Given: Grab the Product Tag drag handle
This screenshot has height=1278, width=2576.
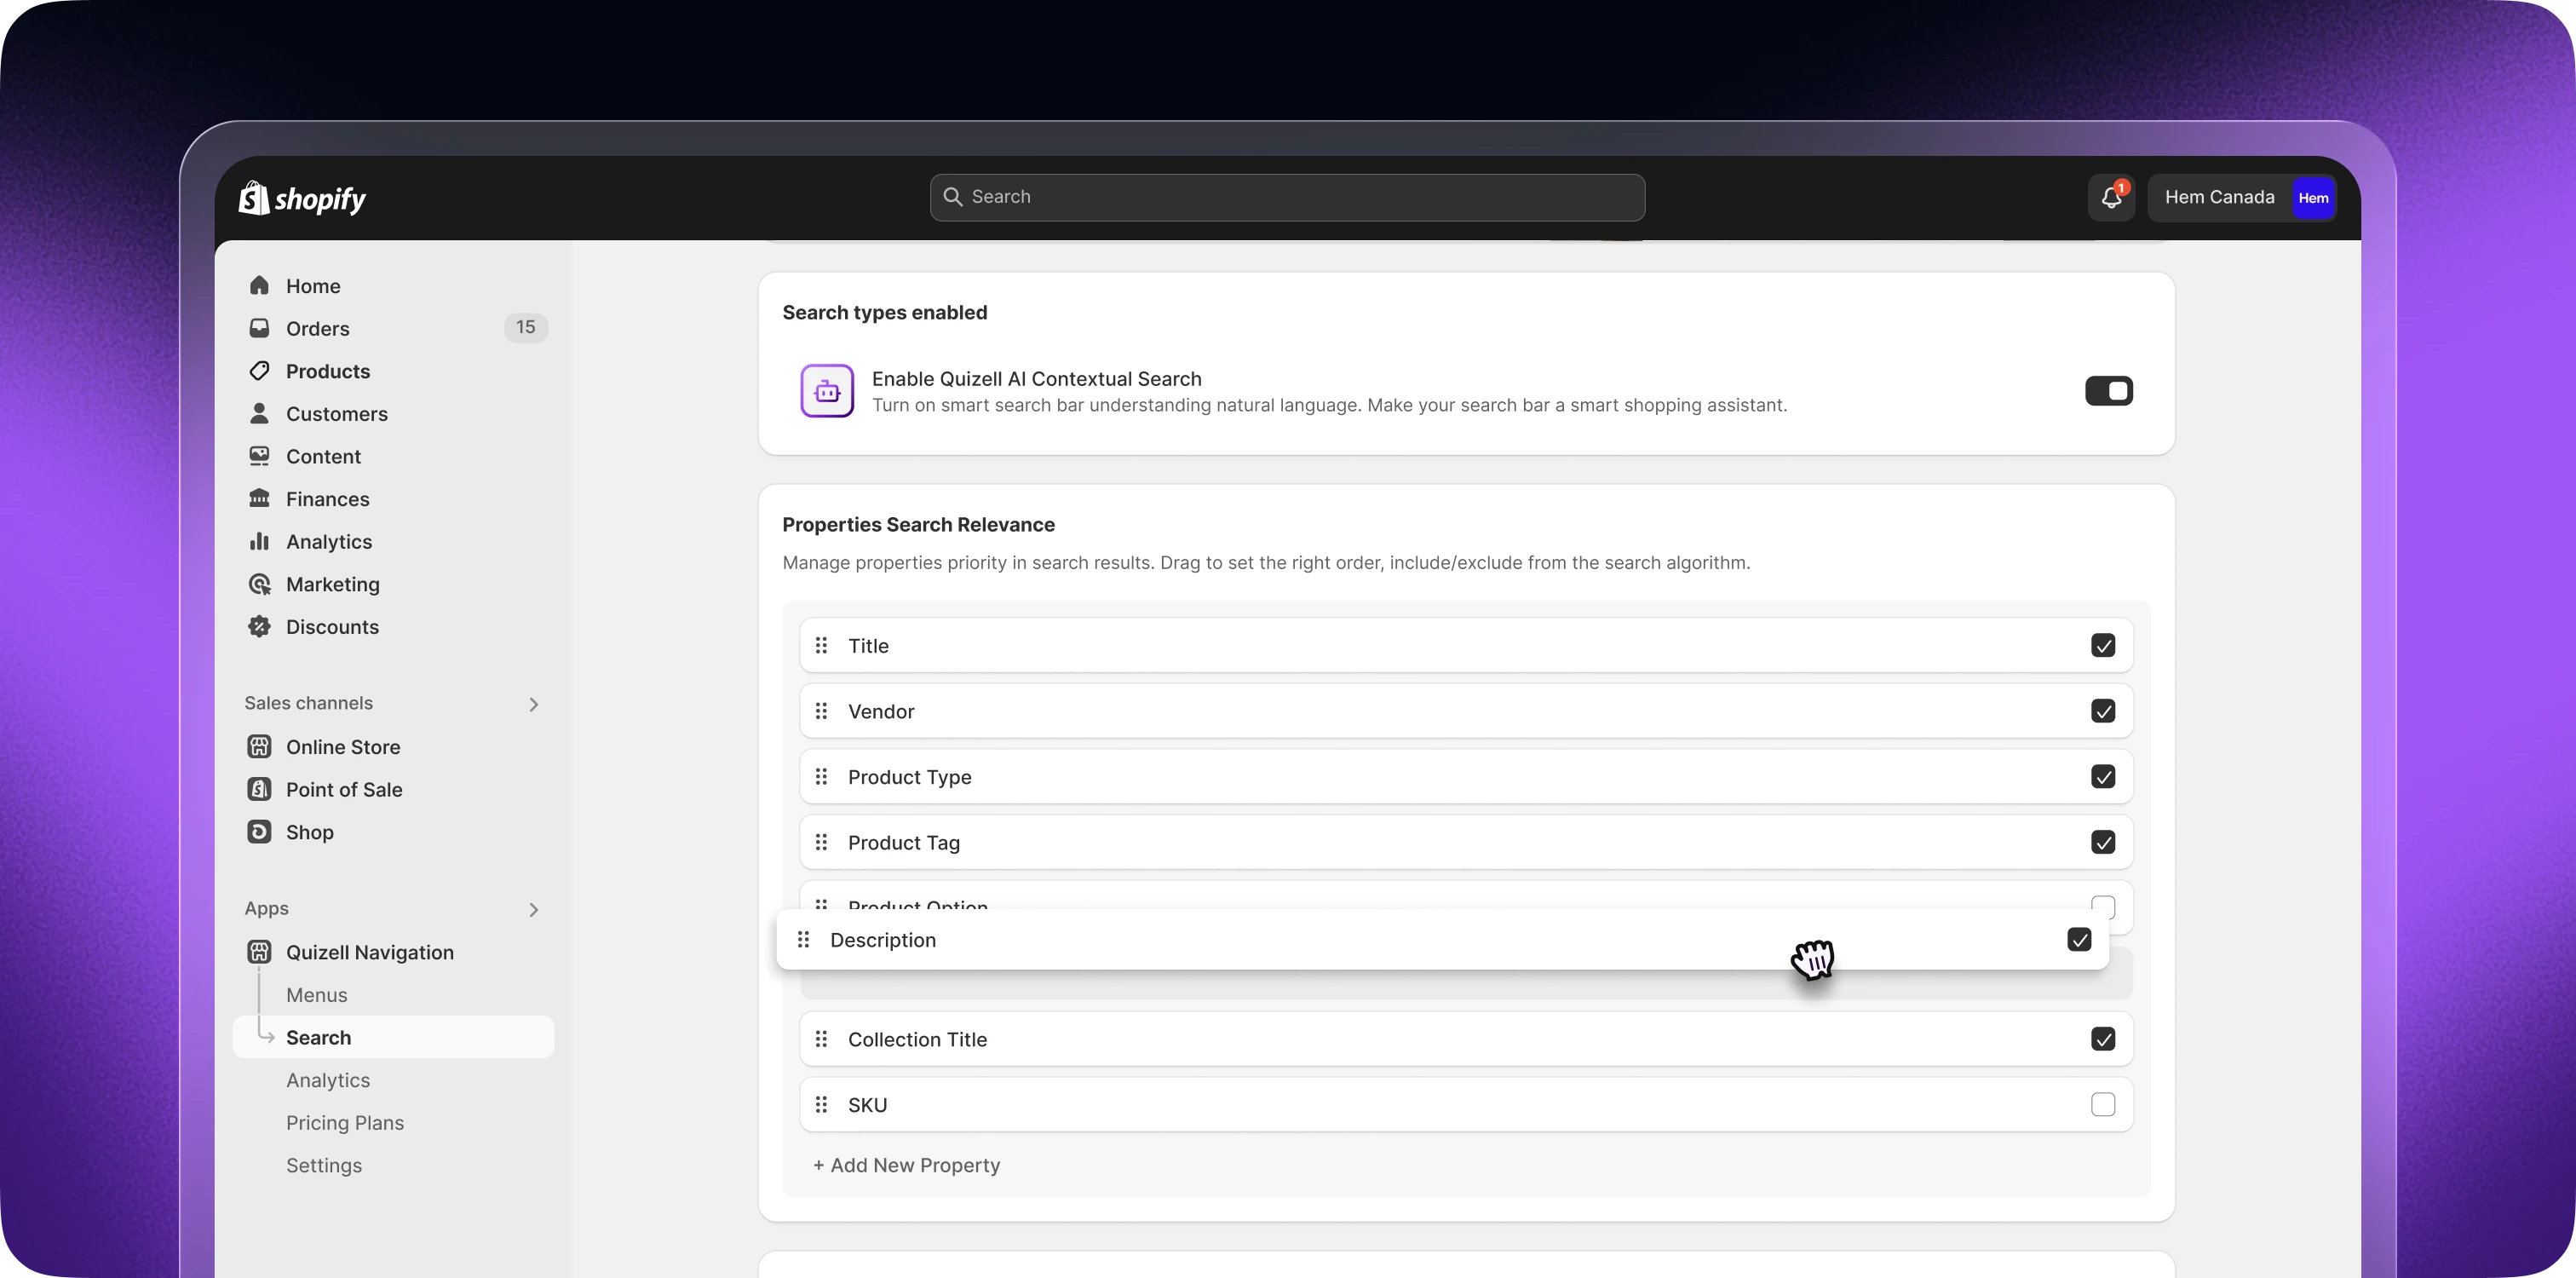Looking at the screenshot, I should [x=821, y=842].
